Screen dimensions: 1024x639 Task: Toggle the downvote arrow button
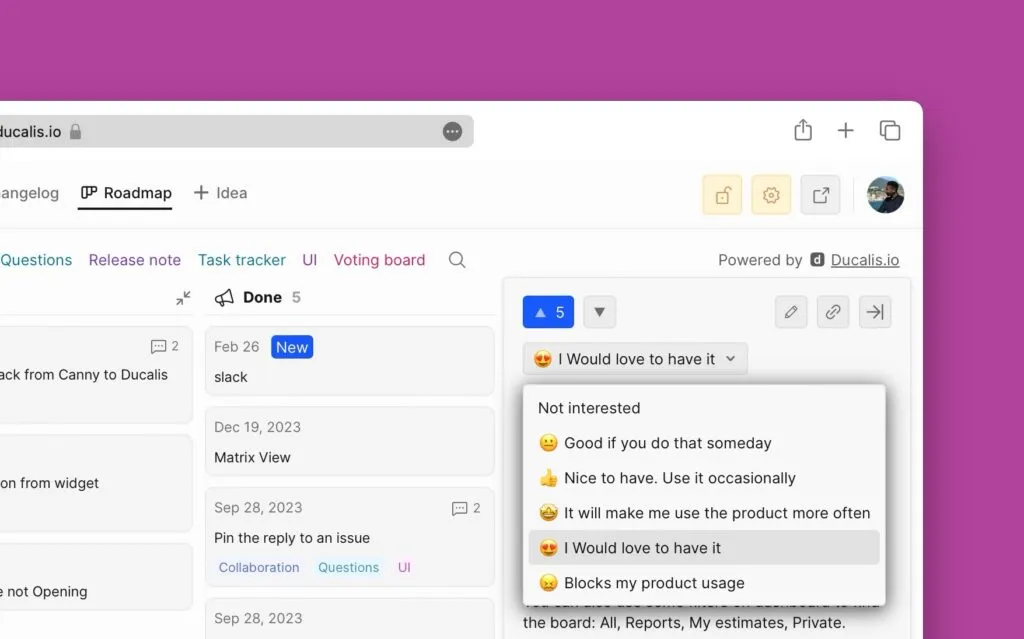[x=599, y=312]
